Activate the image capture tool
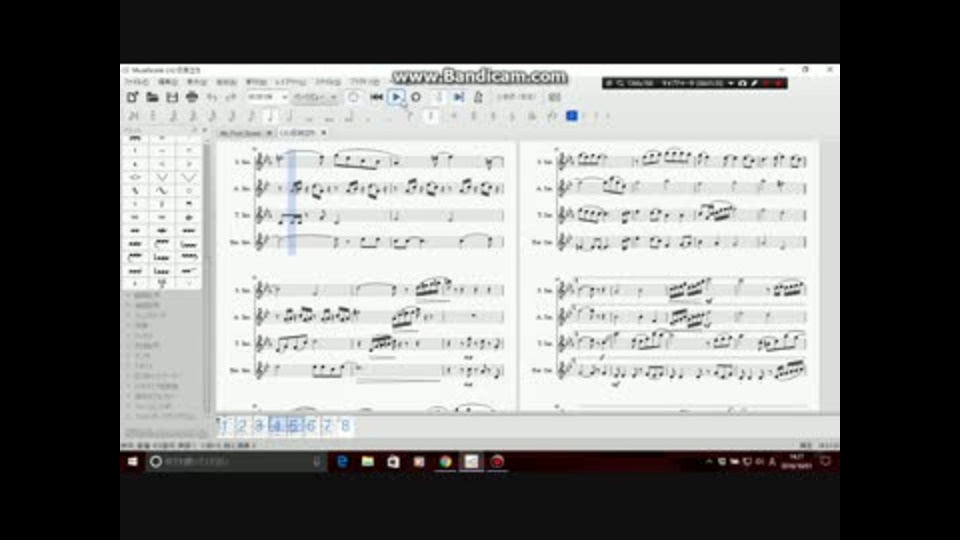 click(x=555, y=97)
